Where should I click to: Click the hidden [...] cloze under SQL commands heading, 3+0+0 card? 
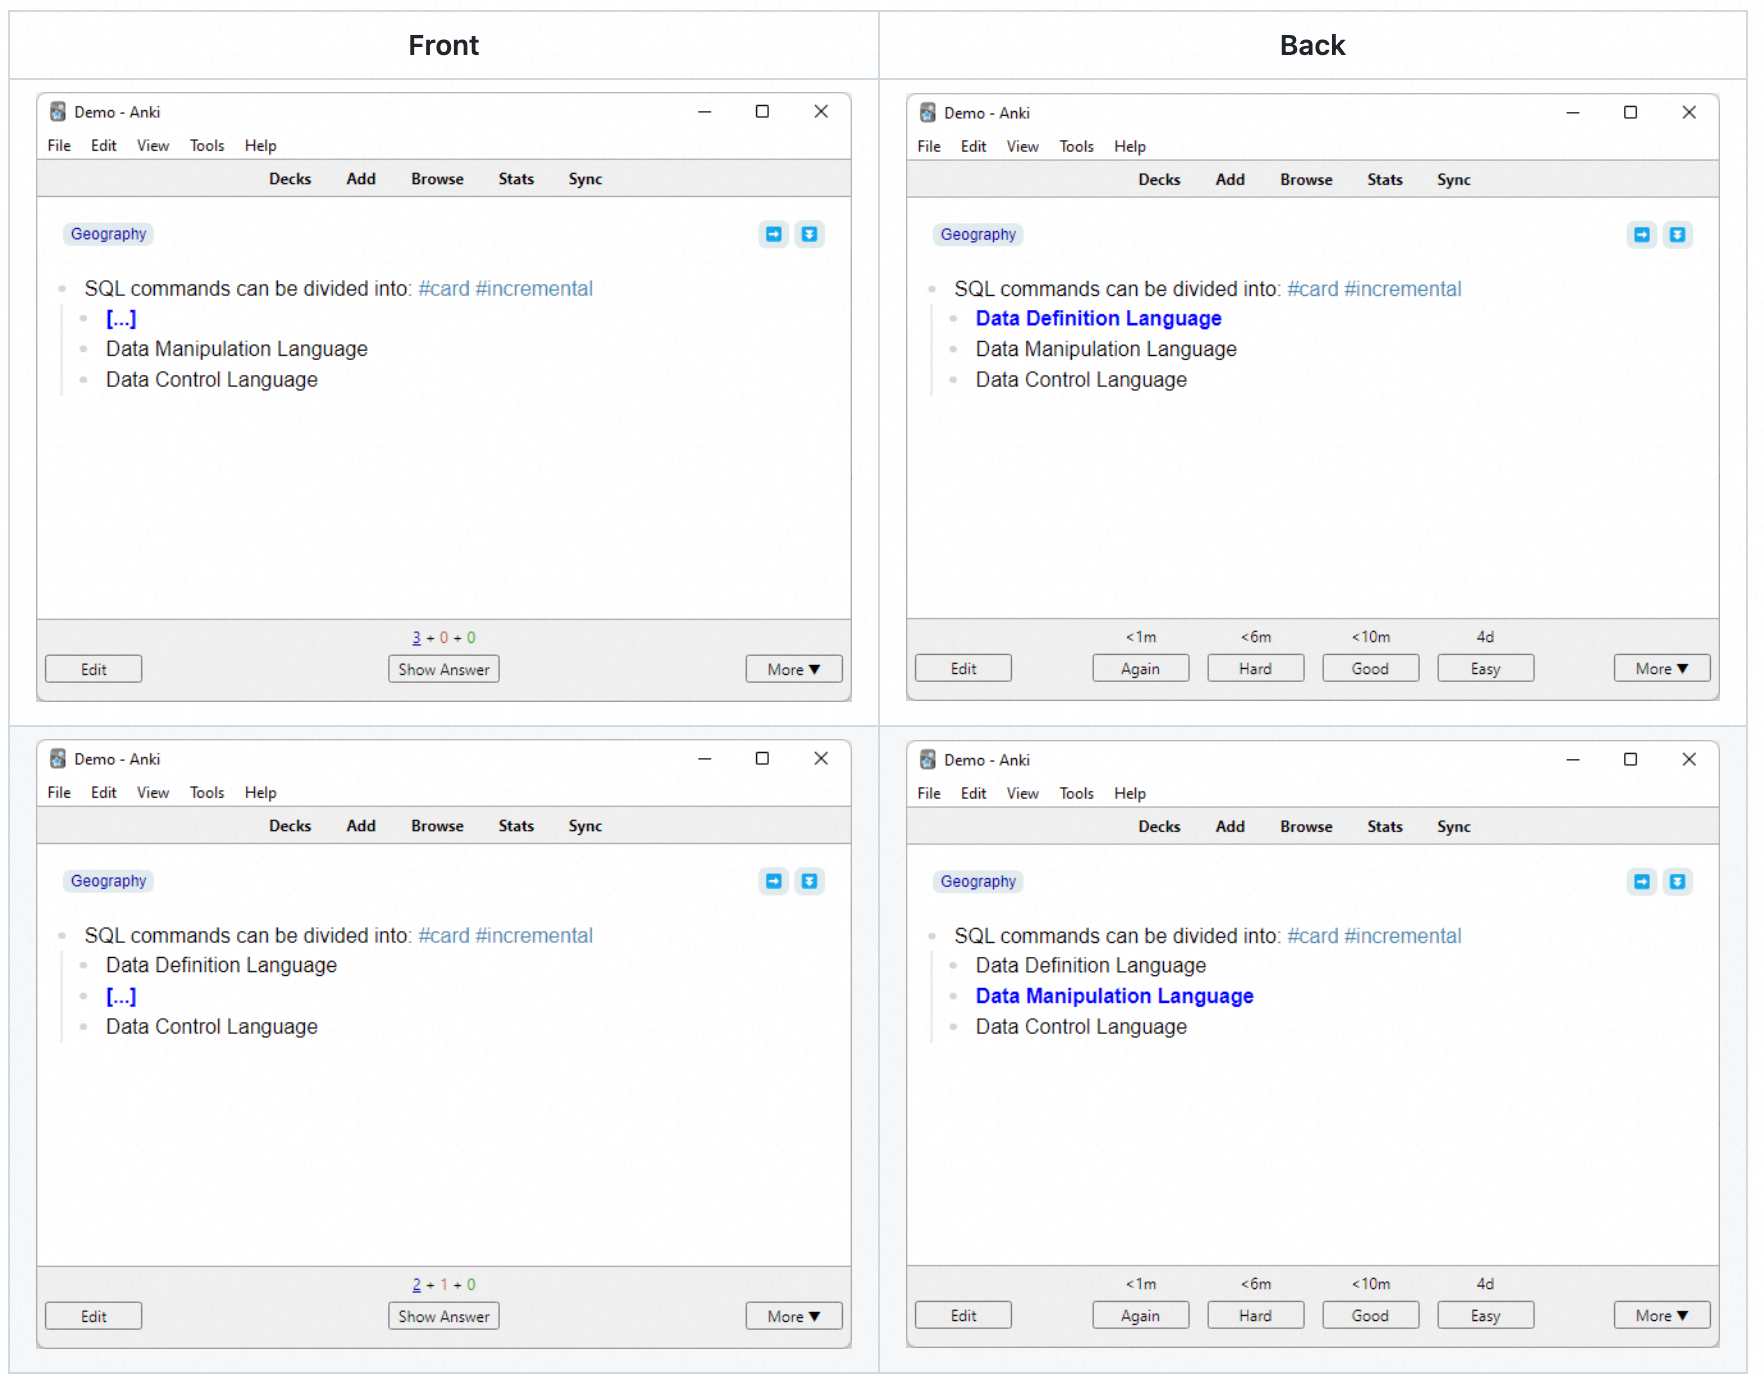tap(121, 319)
